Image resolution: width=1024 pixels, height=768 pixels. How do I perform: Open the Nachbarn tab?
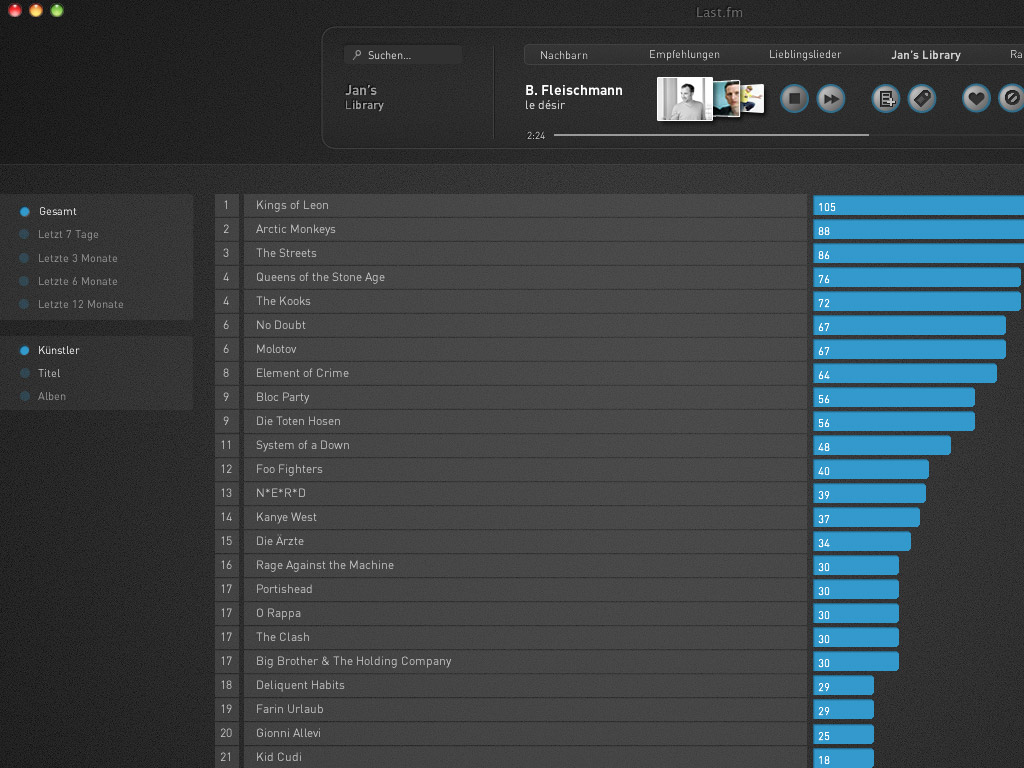(564, 55)
